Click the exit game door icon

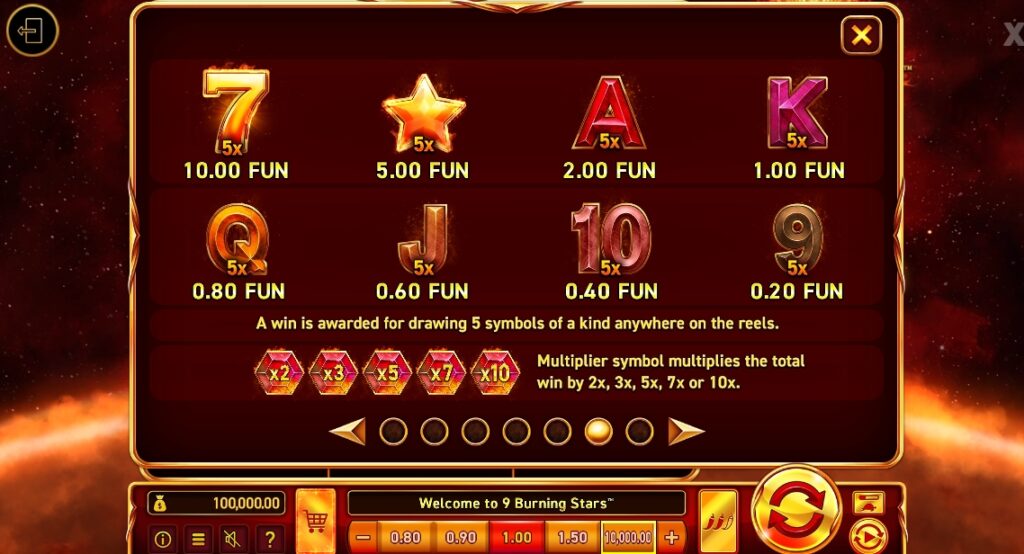point(32,30)
